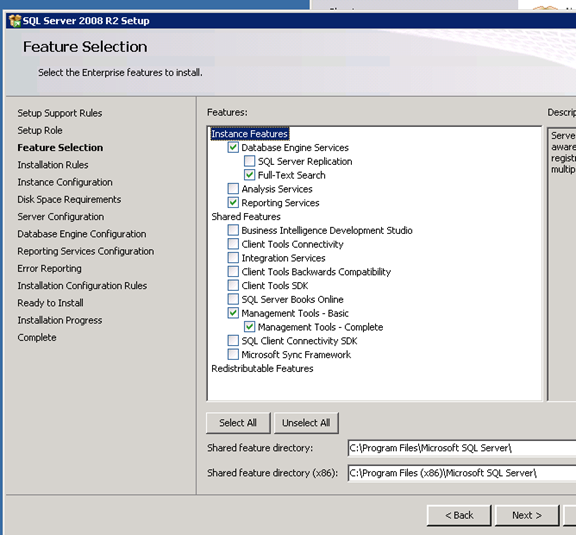Check SQL Server Books Online checkbox
Viewport: 576px width, 535px height.
233,299
